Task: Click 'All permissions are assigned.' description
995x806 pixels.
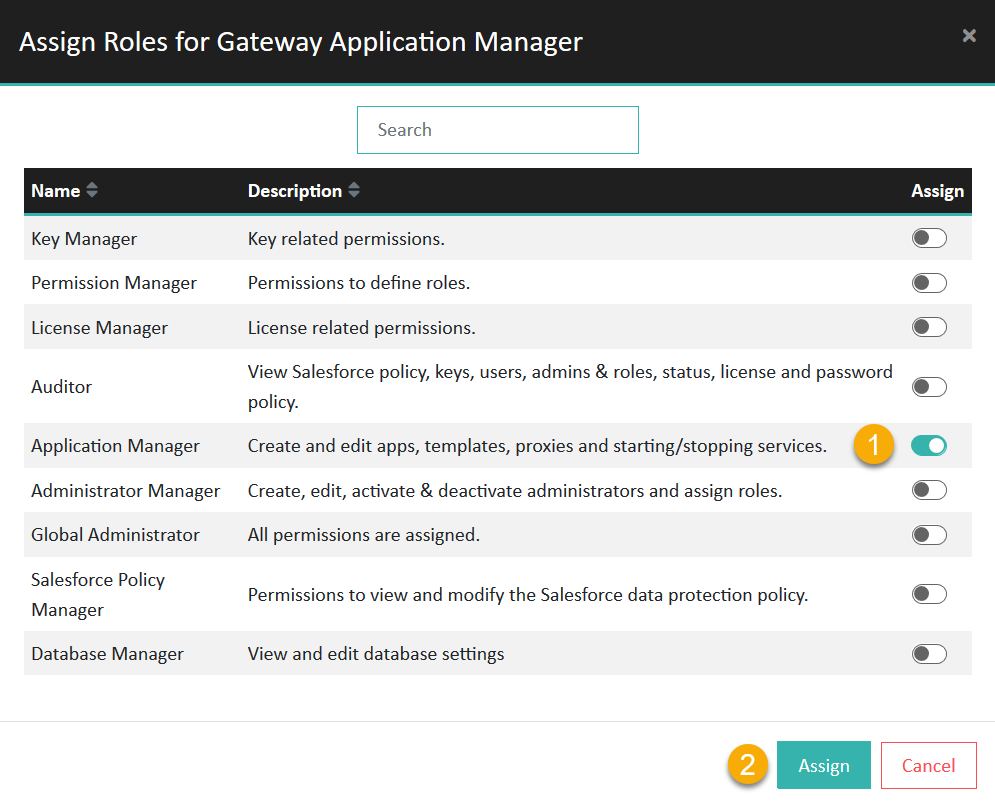Action: 364,535
